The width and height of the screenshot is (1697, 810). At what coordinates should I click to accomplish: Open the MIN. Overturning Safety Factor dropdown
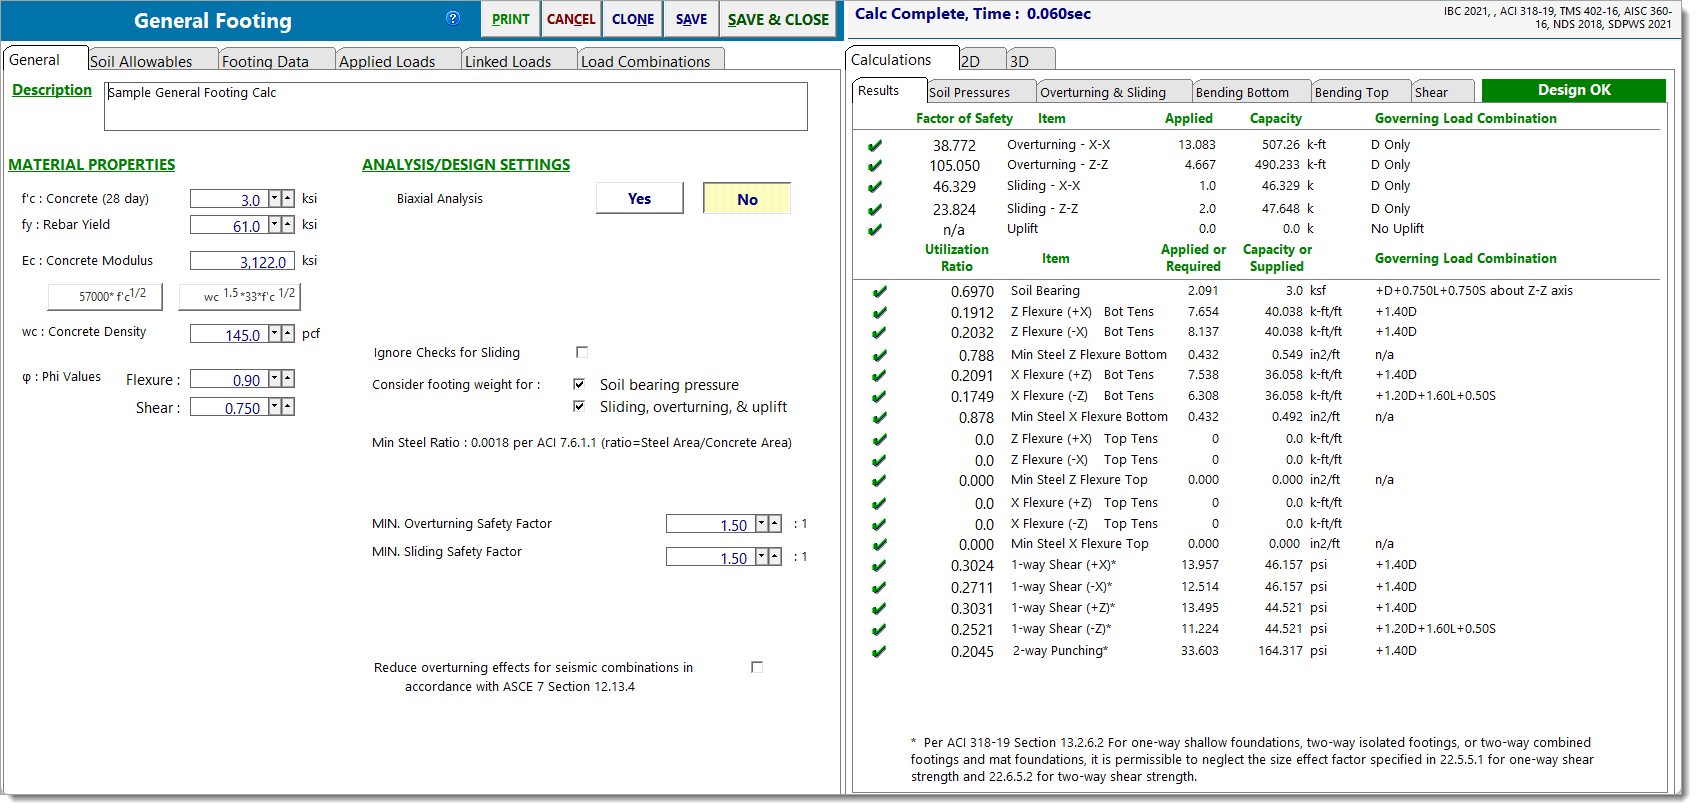point(761,525)
